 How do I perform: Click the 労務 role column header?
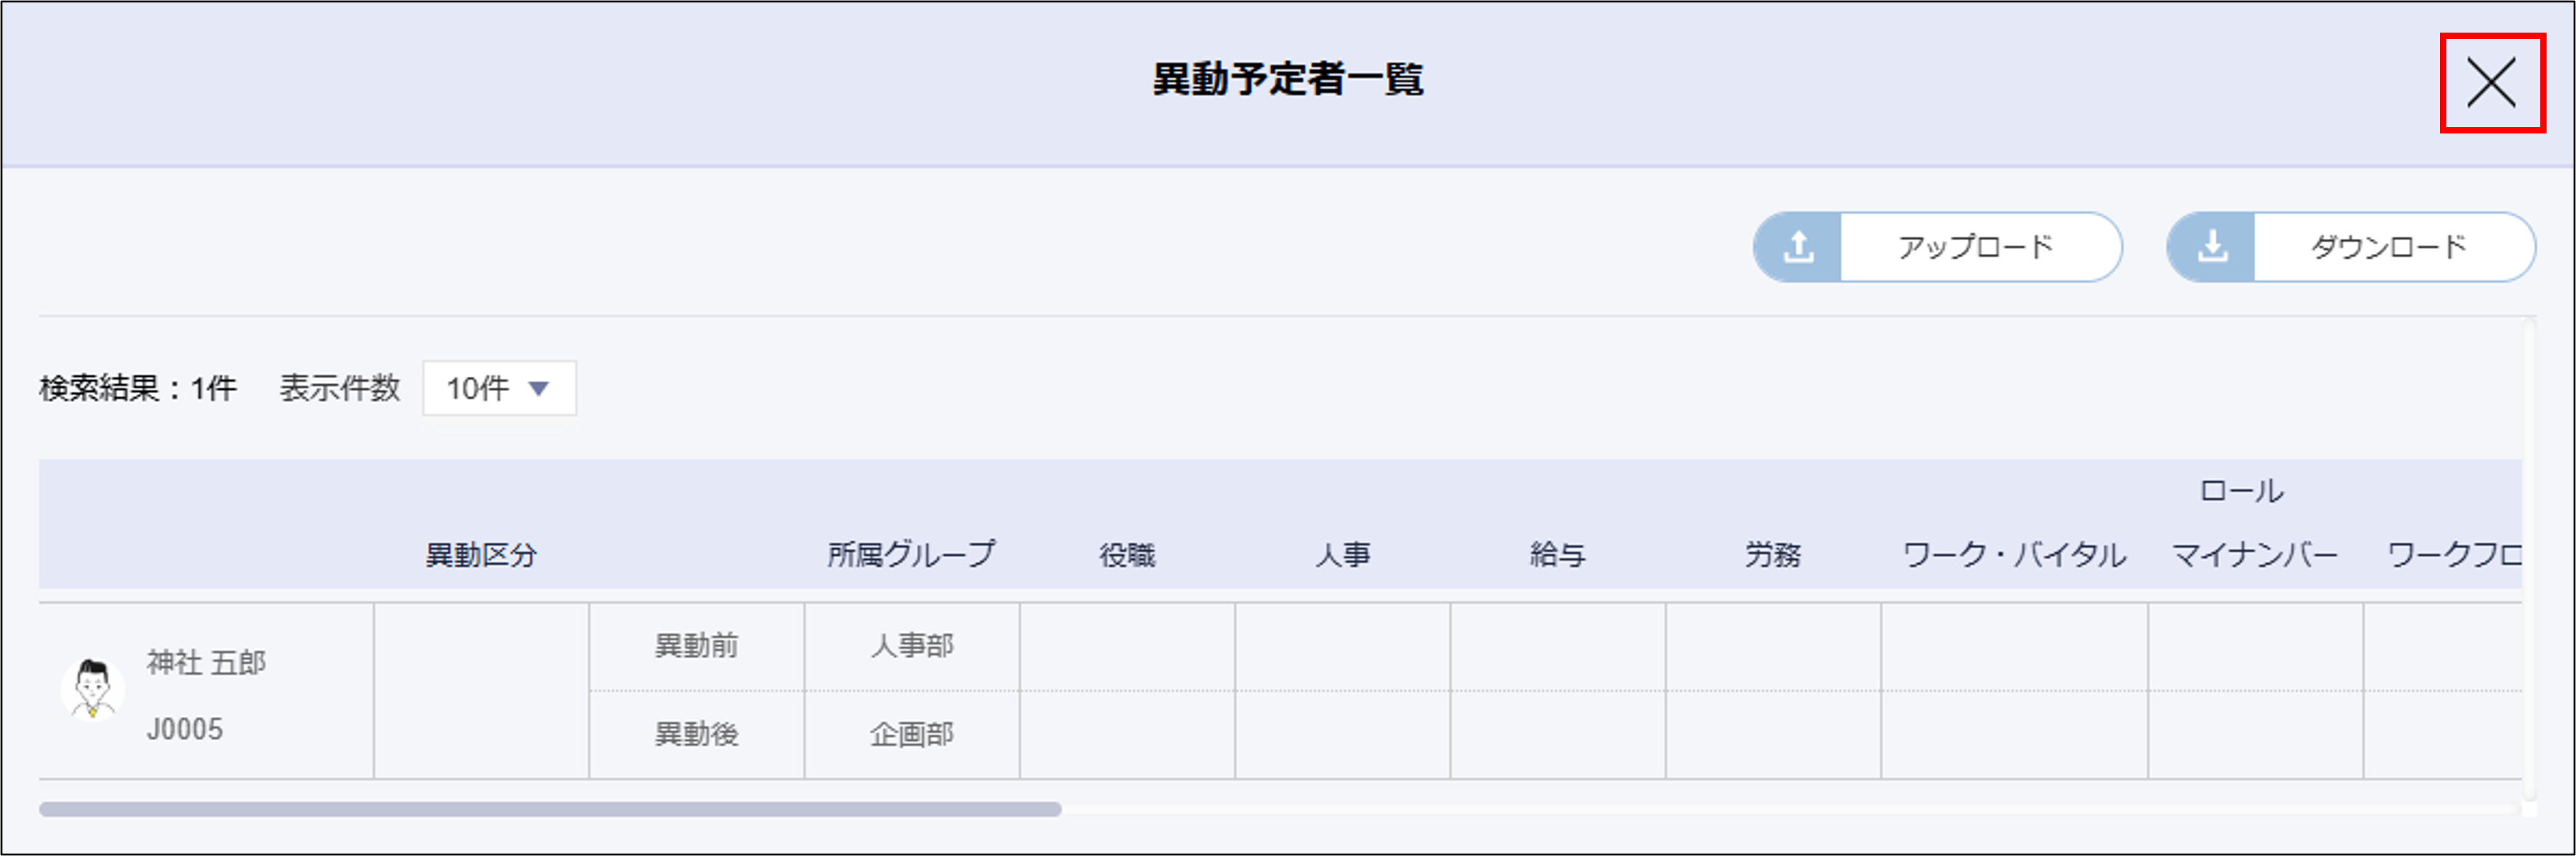click(x=1772, y=555)
